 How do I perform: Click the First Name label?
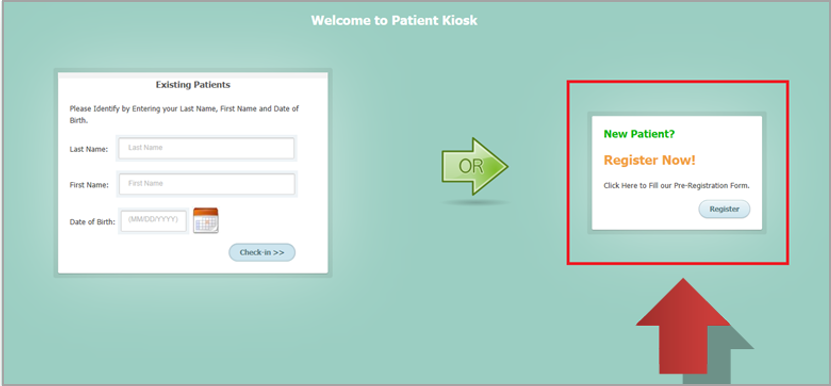pyautogui.click(x=90, y=185)
